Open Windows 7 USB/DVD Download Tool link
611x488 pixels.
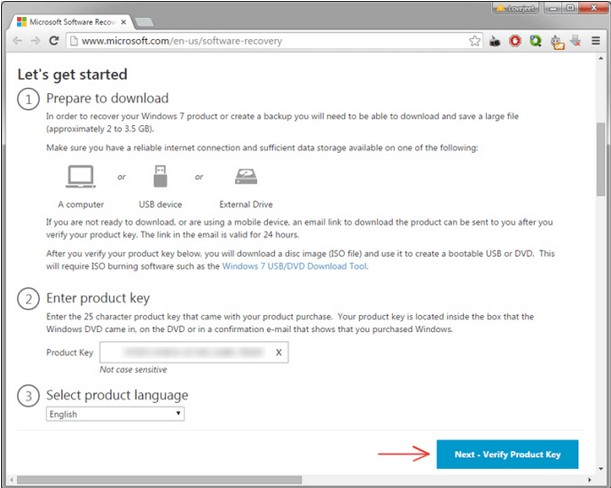294,266
